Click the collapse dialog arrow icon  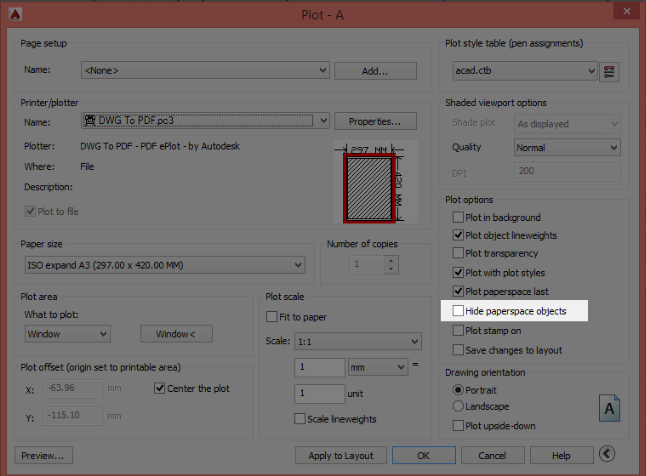click(607, 455)
